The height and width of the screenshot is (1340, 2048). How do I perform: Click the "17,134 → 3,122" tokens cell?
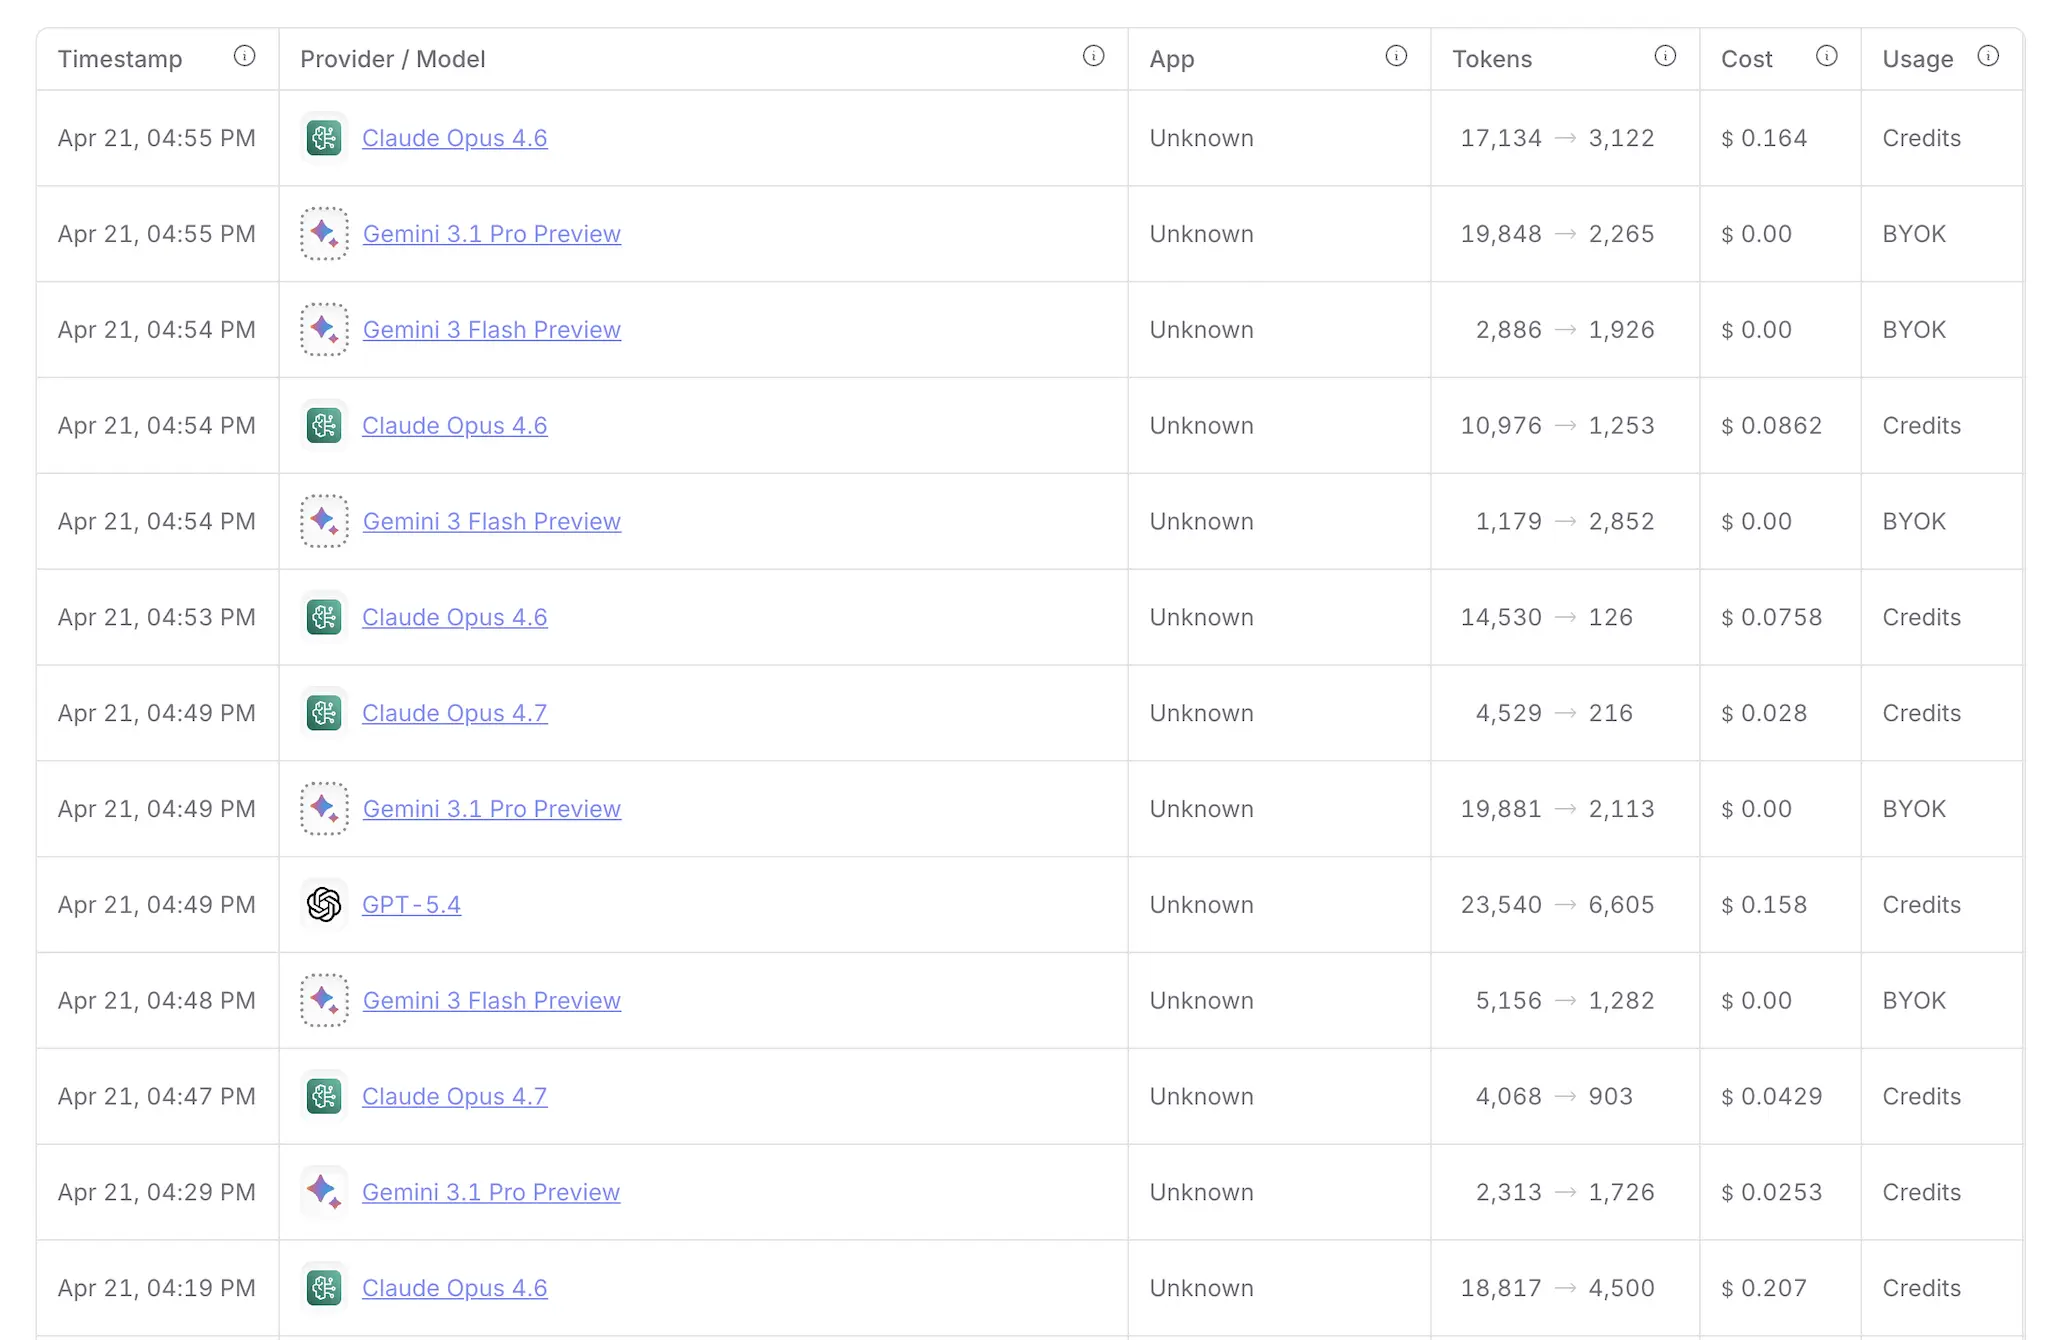coord(1557,138)
